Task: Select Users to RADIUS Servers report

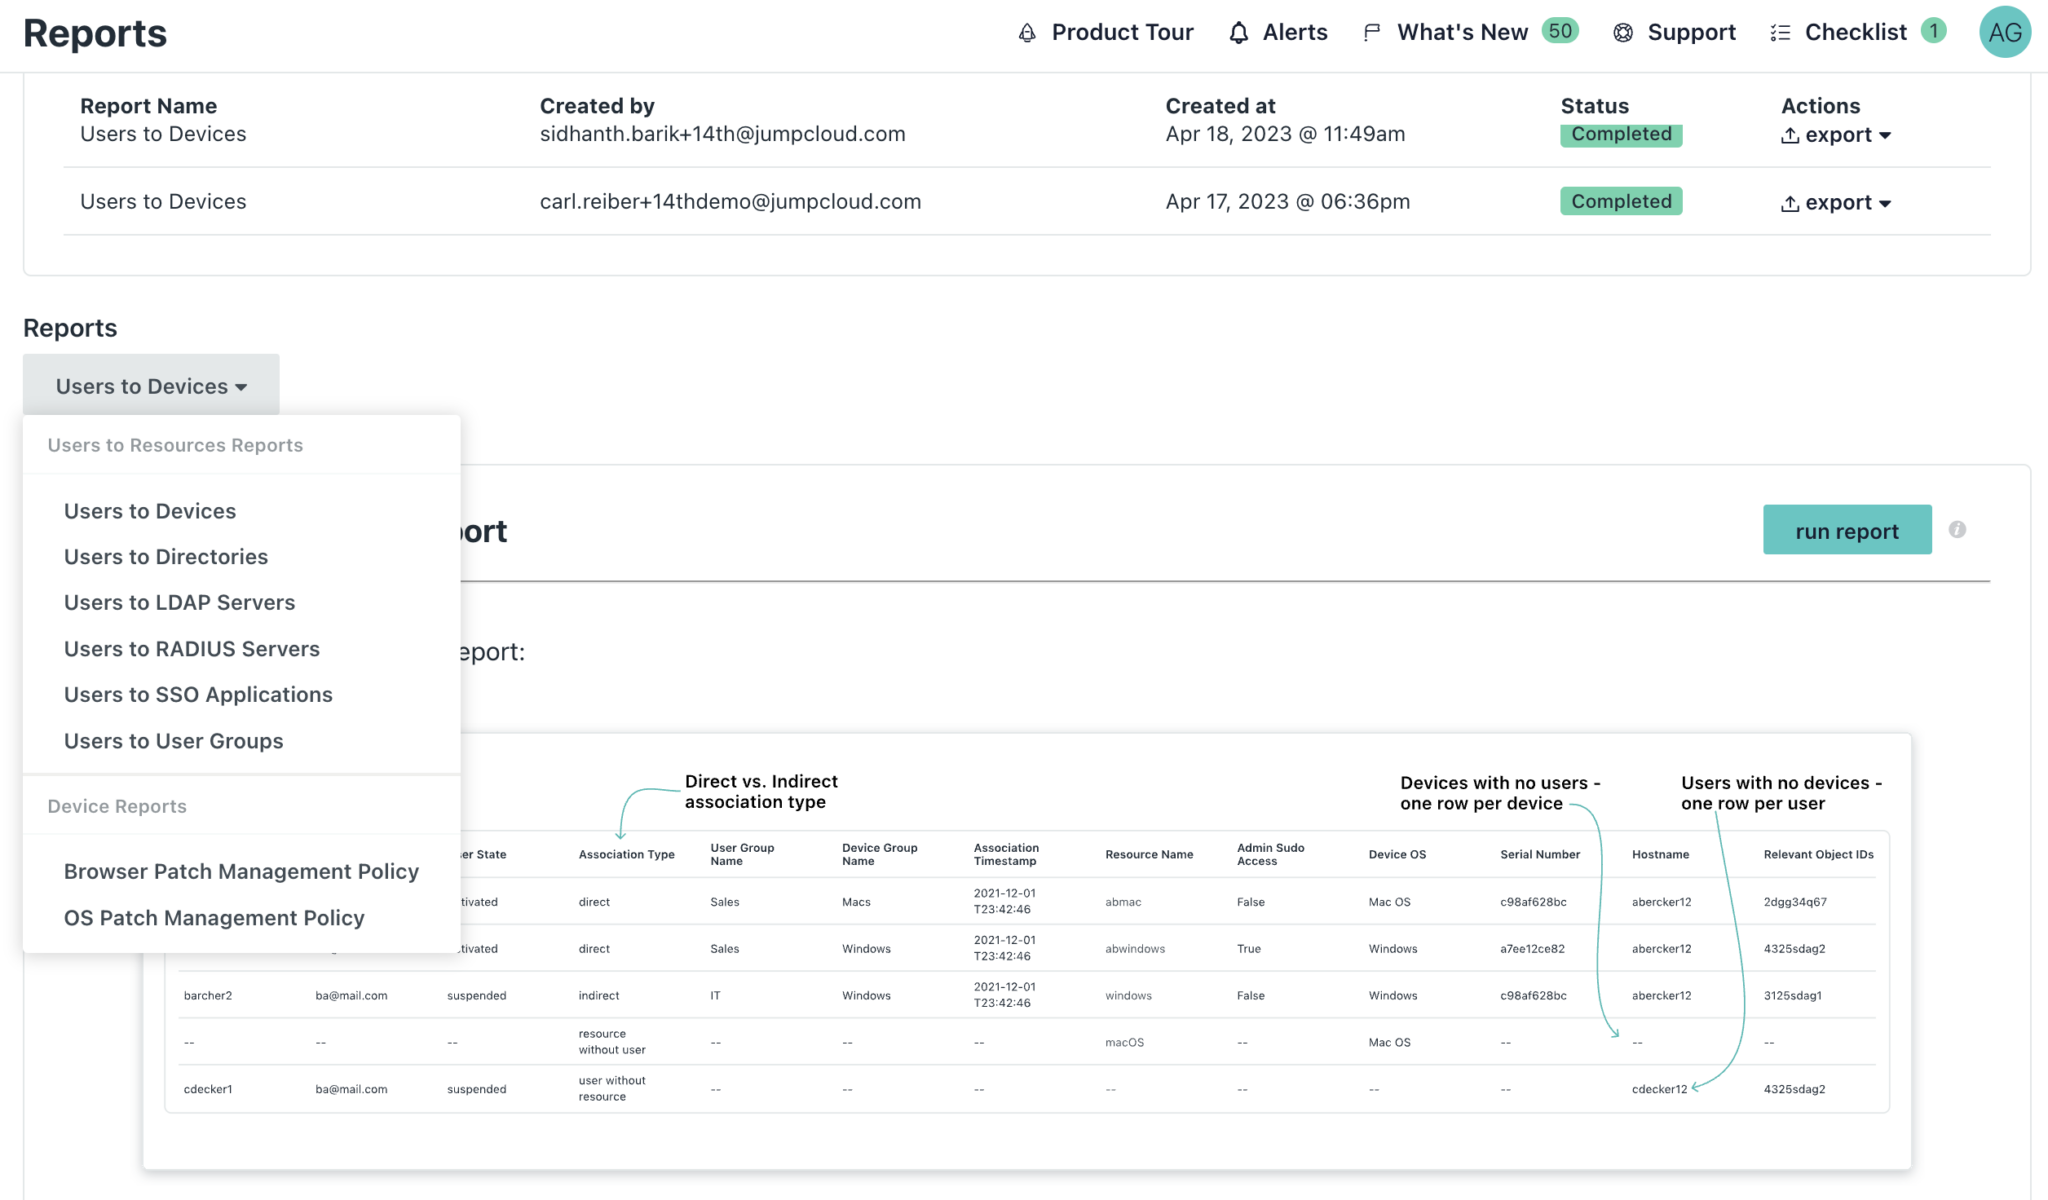Action: tap(191, 648)
